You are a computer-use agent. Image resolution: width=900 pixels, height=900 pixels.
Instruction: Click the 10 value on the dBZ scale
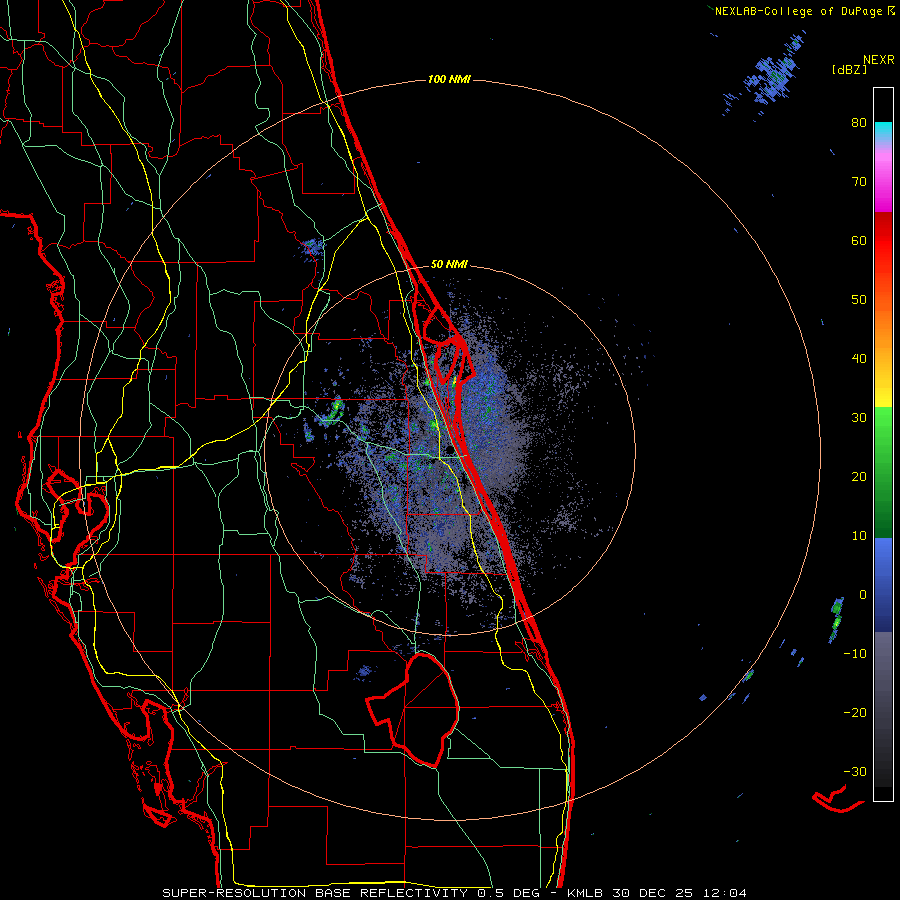(x=859, y=536)
